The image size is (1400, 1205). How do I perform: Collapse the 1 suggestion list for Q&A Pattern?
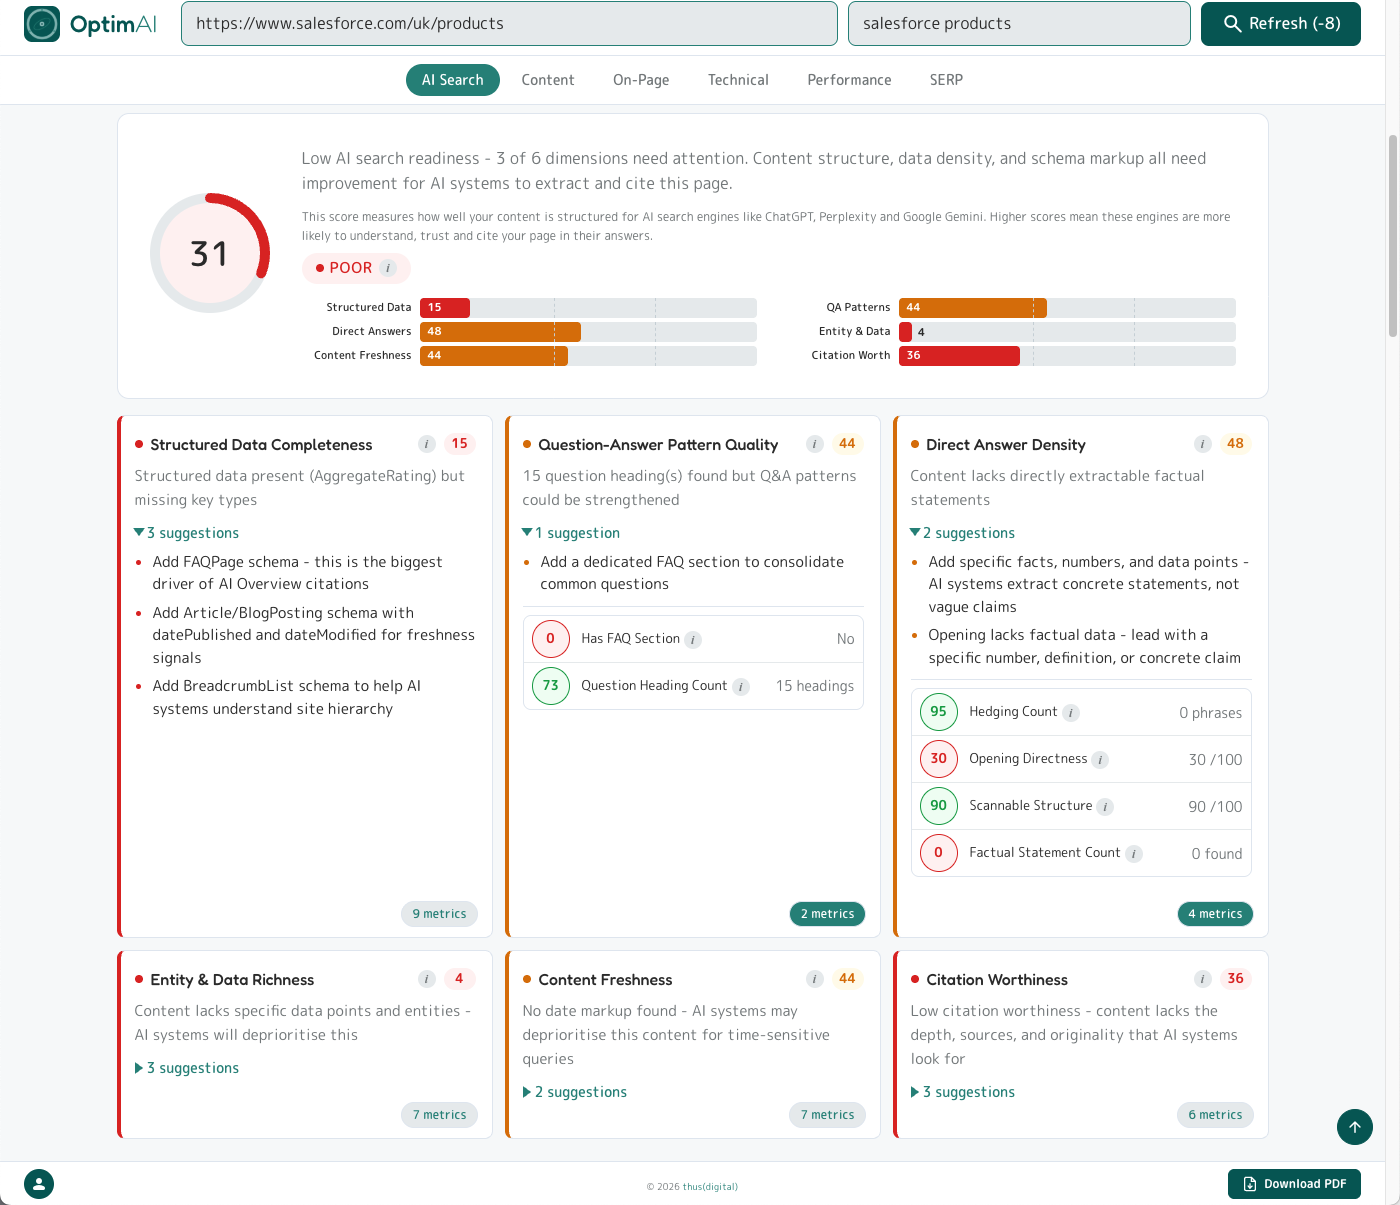(x=571, y=533)
